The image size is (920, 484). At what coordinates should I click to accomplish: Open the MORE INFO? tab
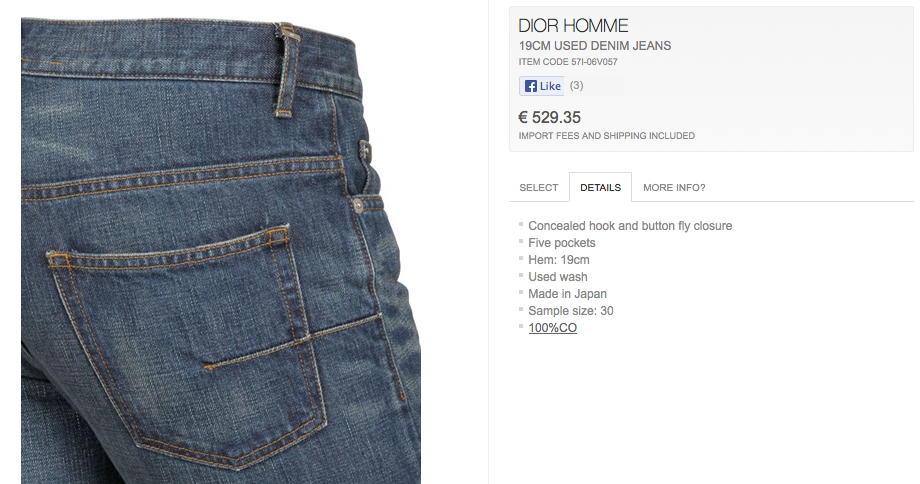pyautogui.click(x=674, y=188)
